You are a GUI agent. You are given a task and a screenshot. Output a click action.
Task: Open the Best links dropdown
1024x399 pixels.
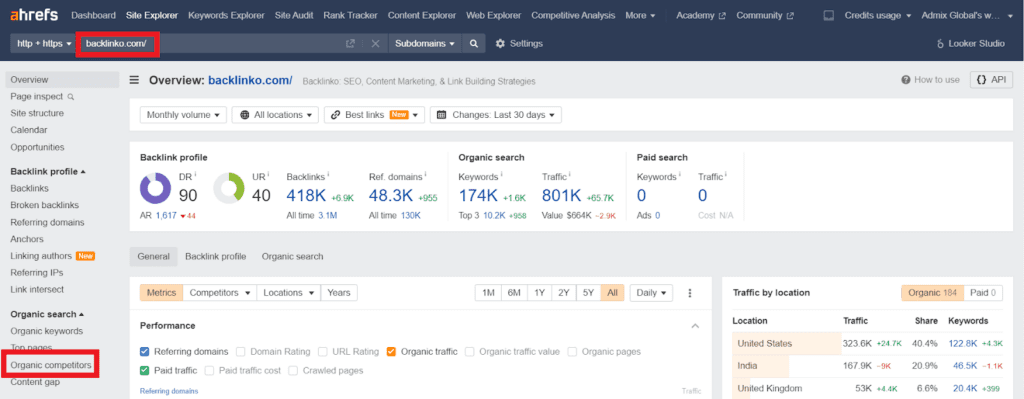[374, 115]
